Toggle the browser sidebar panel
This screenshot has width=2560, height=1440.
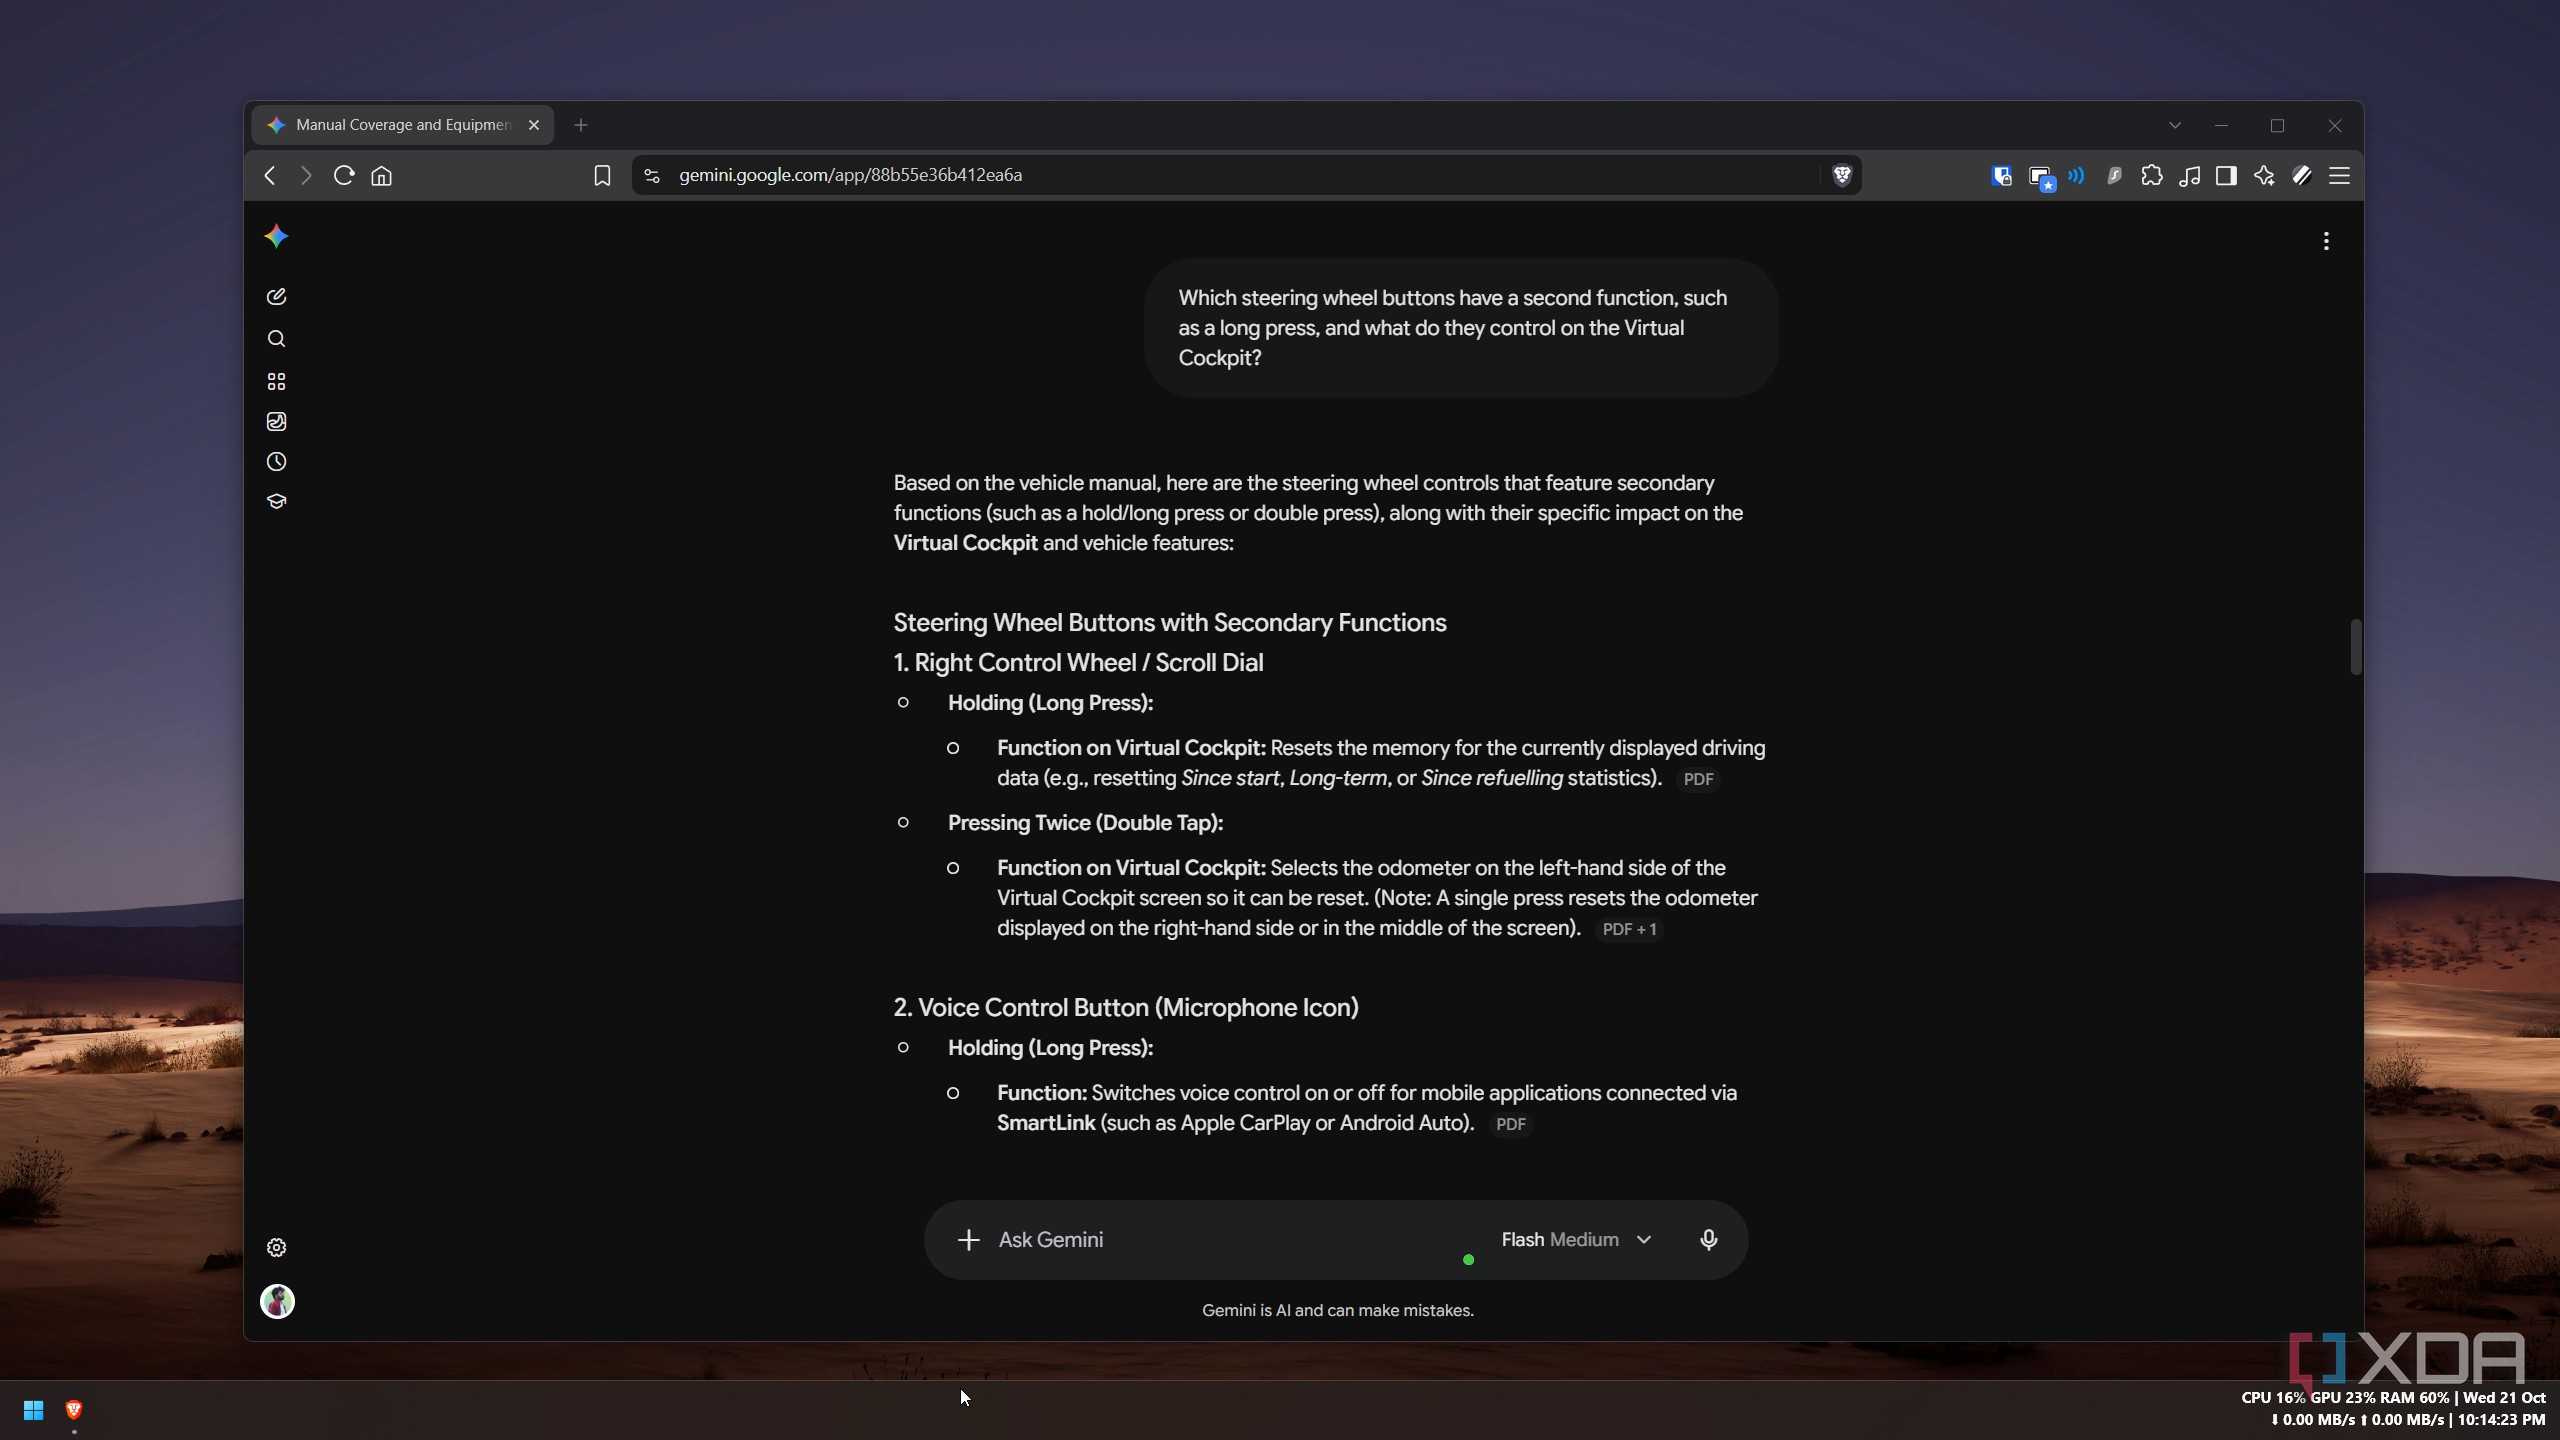(x=2226, y=176)
